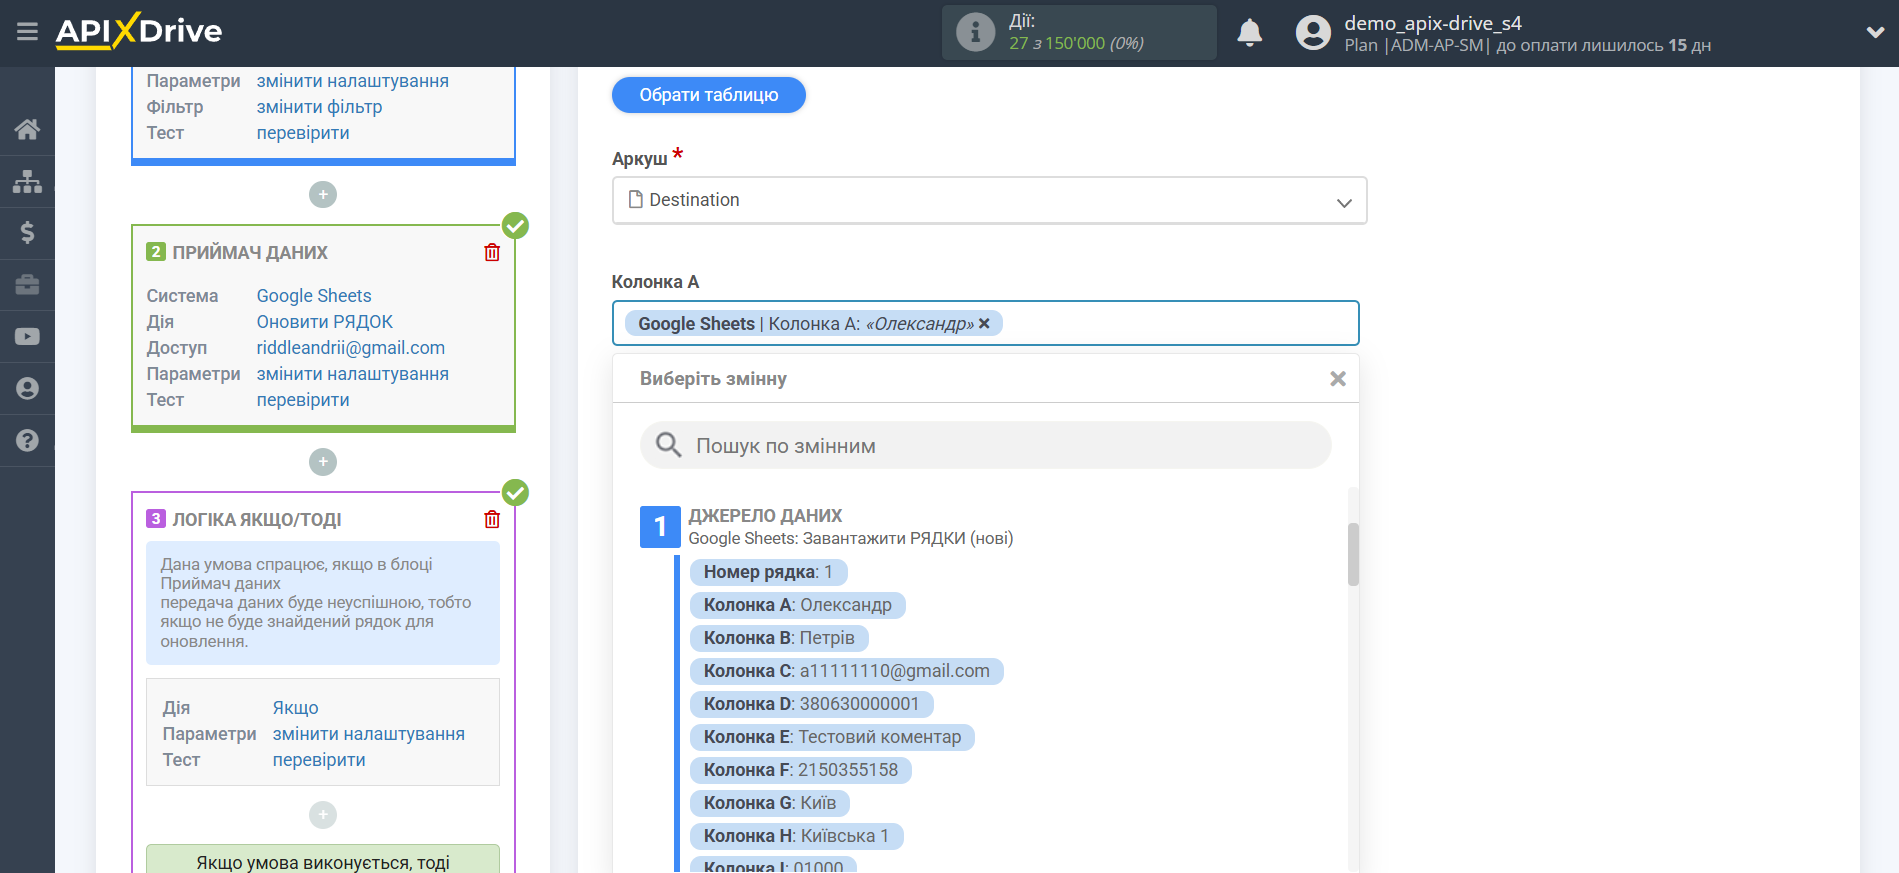The height and width of the screenshot is (873, 1899).
Task: Go to Home in the sidebar
Action: pyautogui.click(x=27, y=129)
